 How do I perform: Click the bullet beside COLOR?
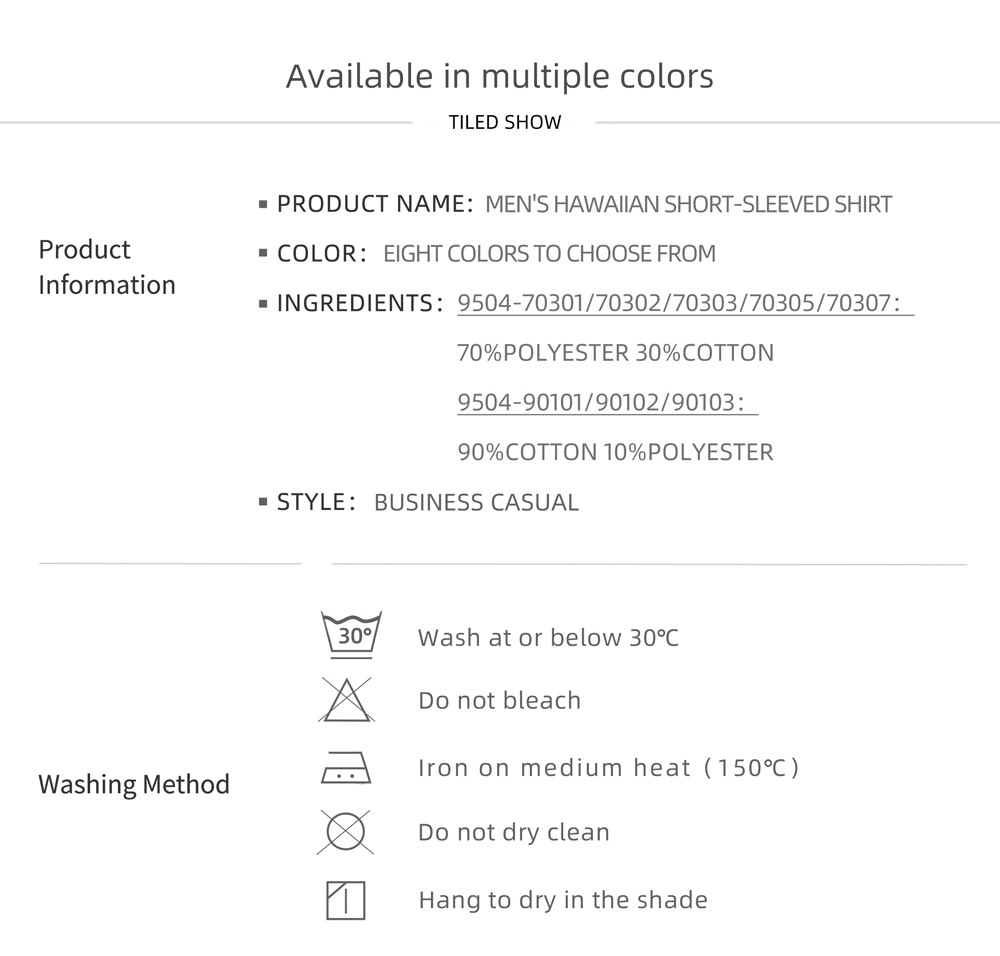tap(263, 253)
